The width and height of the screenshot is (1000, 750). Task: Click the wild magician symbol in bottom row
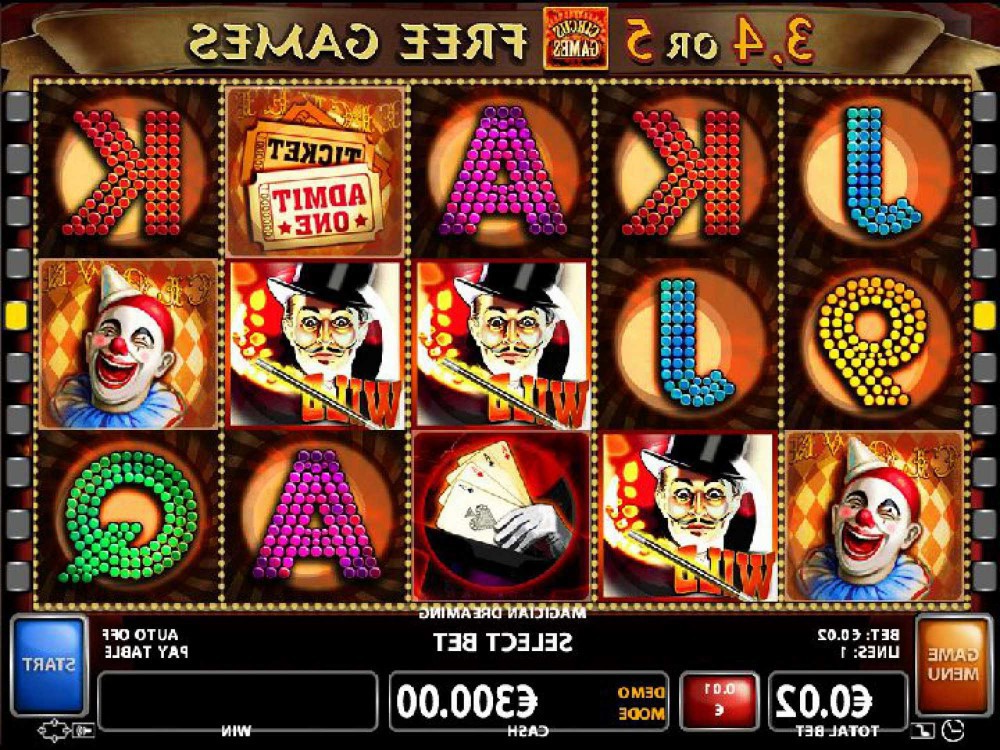[689, 517]
